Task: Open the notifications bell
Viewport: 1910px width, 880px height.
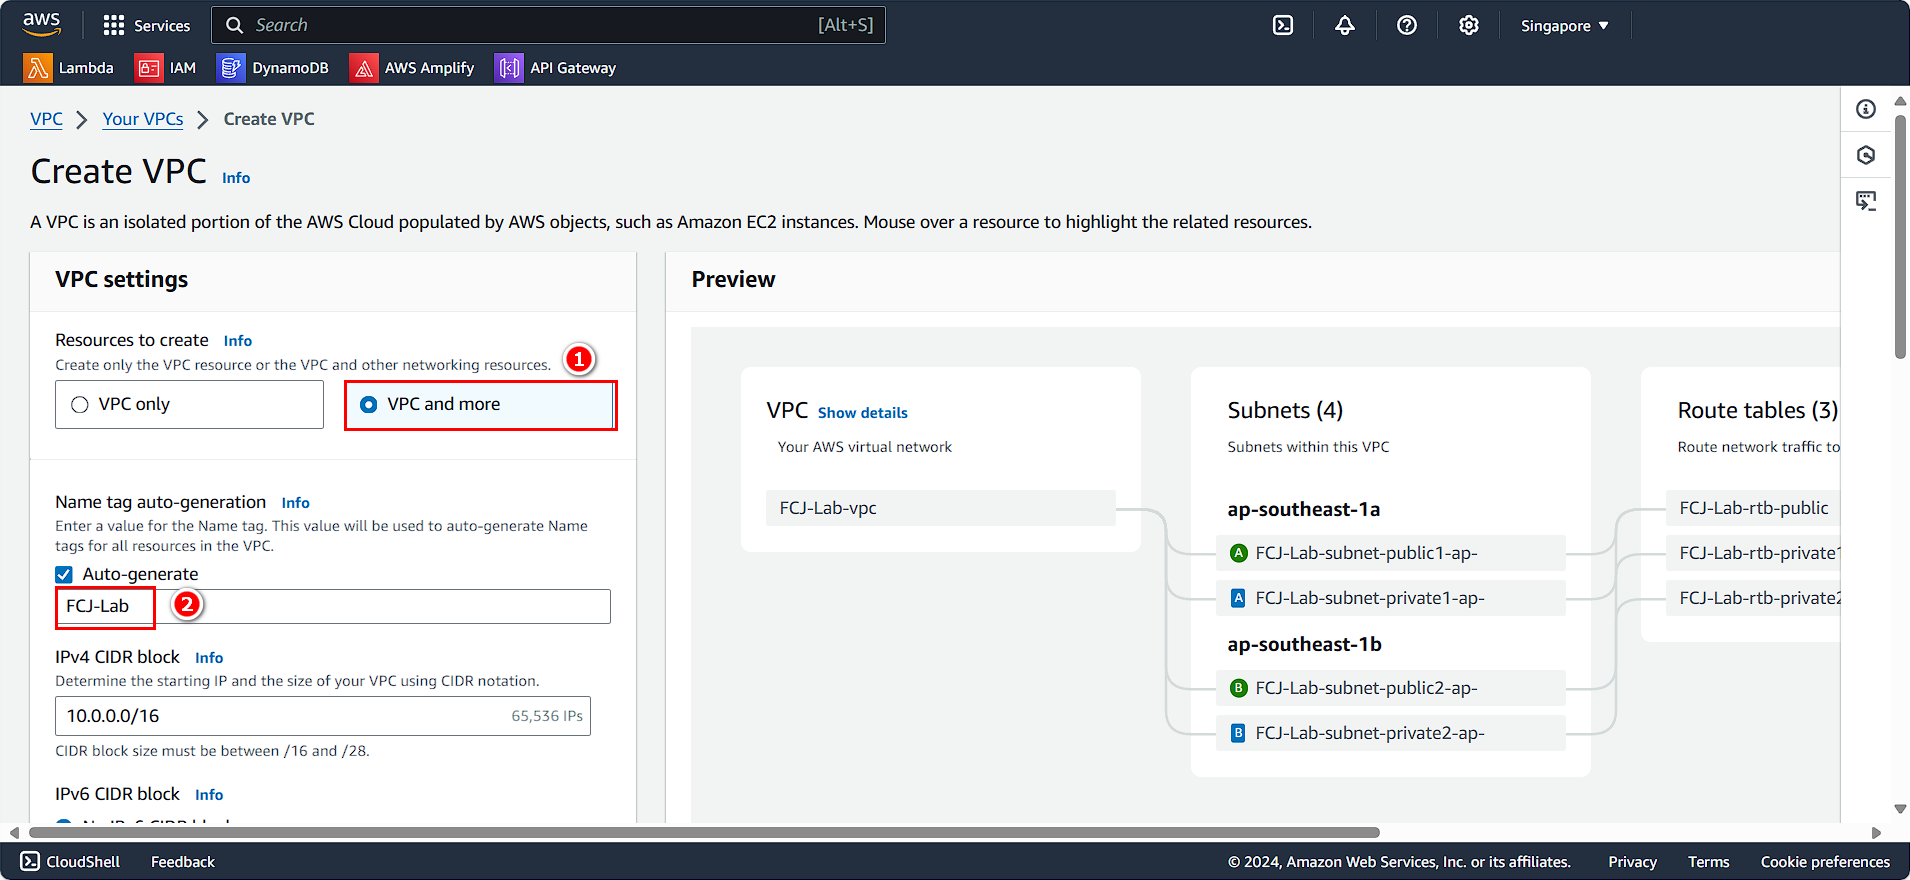Action: [x=1345, y=25]
